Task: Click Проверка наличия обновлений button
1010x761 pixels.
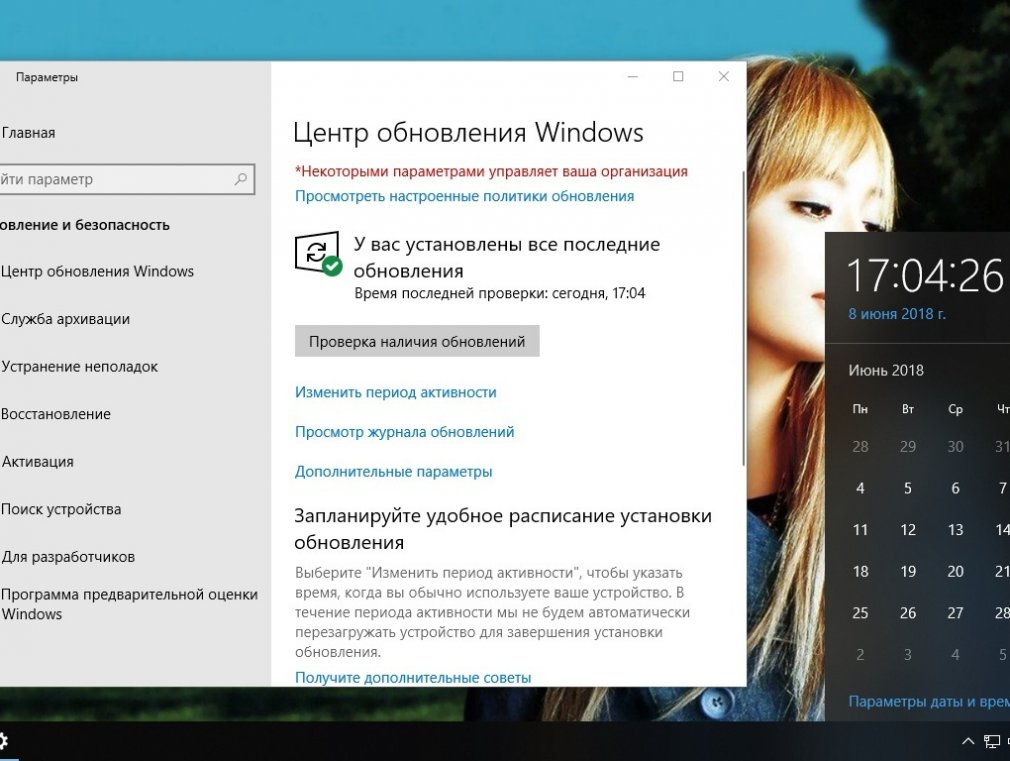Action: click(x=417, y=341)
